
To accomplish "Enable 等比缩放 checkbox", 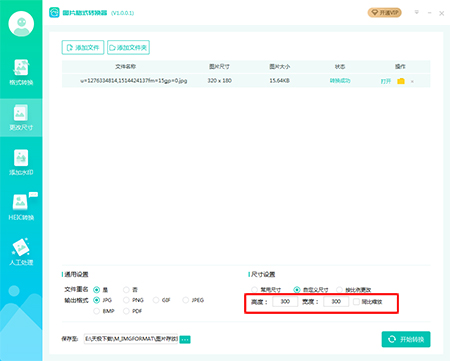I will [x=356, y=302].
